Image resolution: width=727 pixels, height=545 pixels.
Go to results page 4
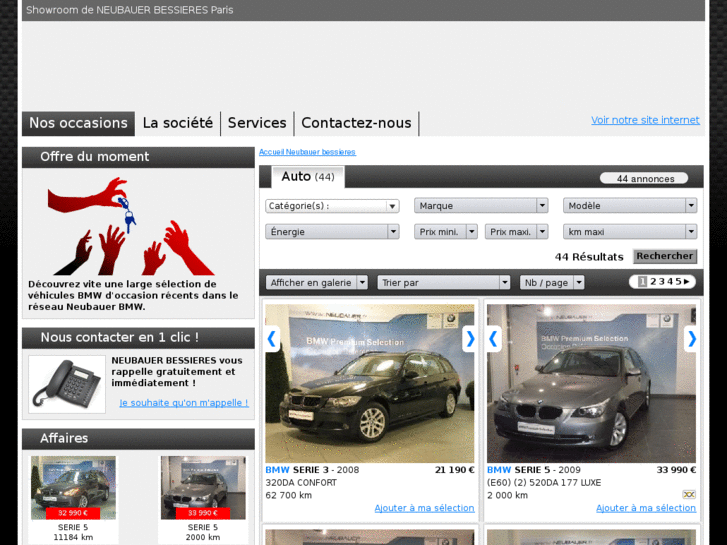pos(670,282)
